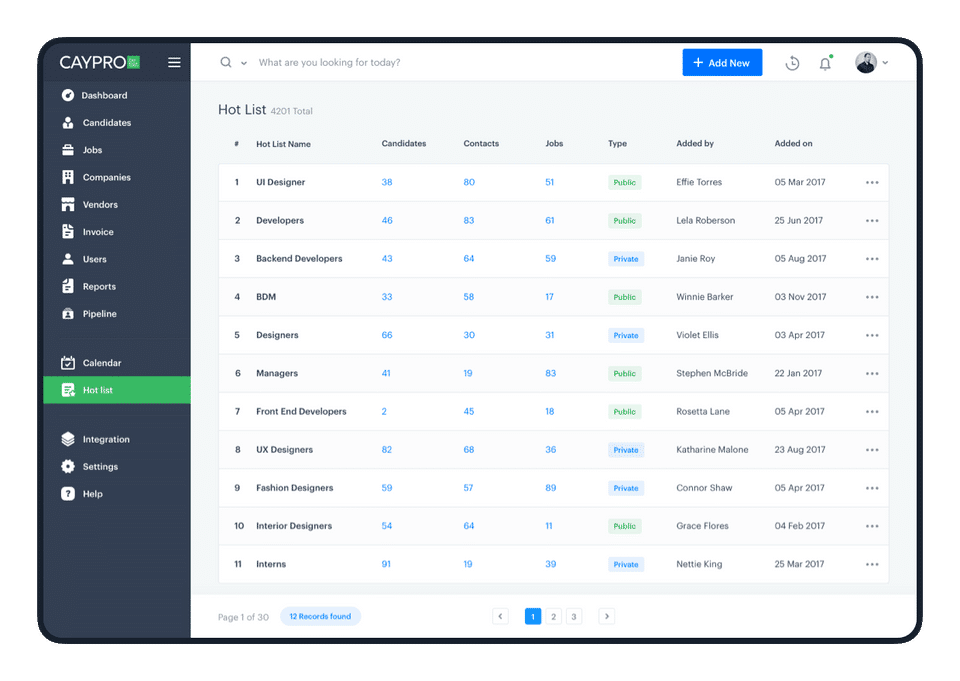Open more options for Managers row
This screenshot has width=960, height=681.
point(872,374)
